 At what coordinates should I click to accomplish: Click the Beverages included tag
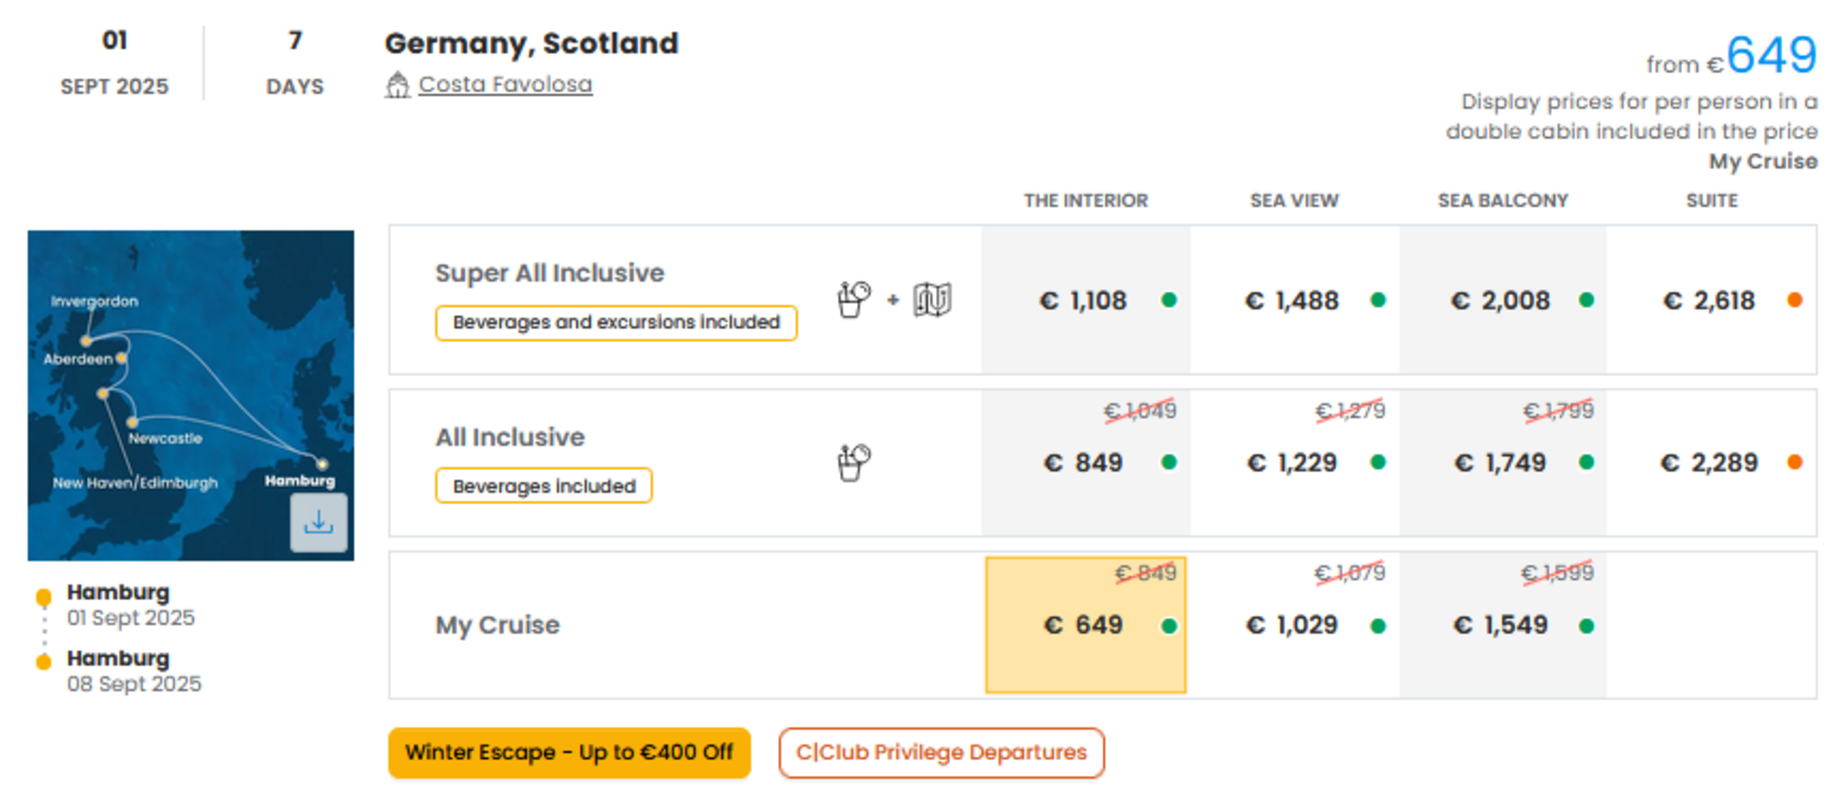click(x=544, y=486)
